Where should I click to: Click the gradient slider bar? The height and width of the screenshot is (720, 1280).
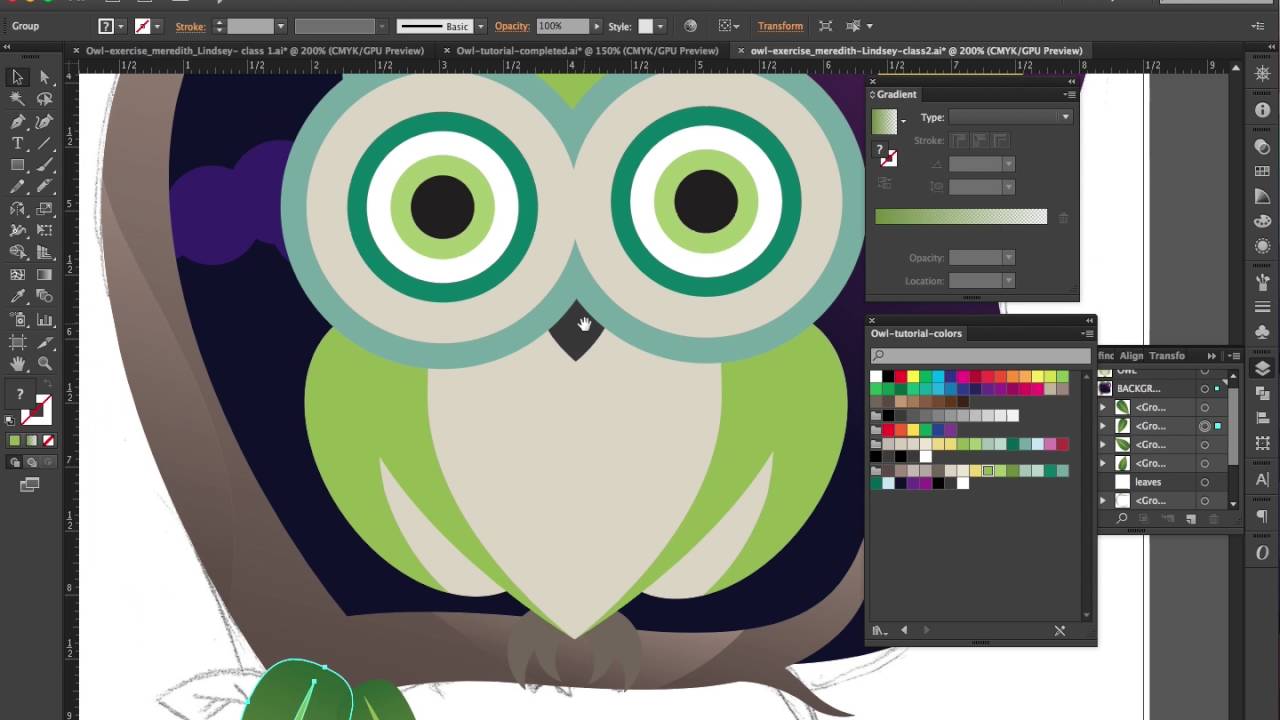tap(961, 217)
